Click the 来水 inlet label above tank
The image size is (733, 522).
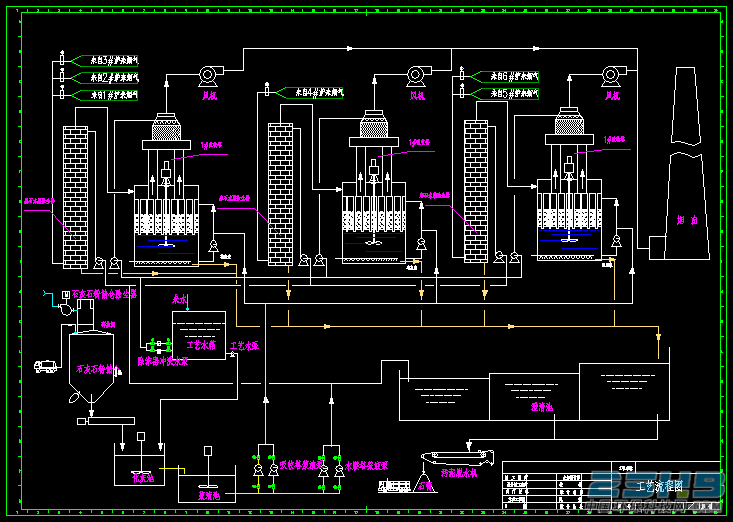pyautogui.click(x=180, y=298)
